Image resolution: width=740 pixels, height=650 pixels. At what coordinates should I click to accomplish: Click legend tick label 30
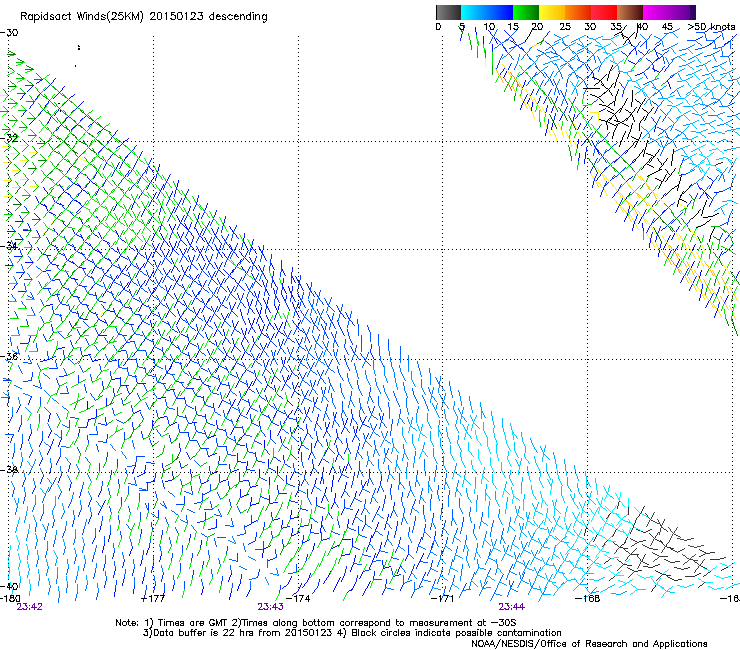click(x=590, y=26)
